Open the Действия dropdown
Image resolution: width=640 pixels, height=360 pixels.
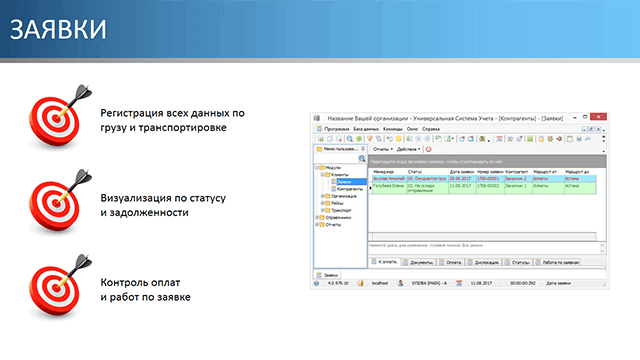pyautogui.click(x=408, y=149)
